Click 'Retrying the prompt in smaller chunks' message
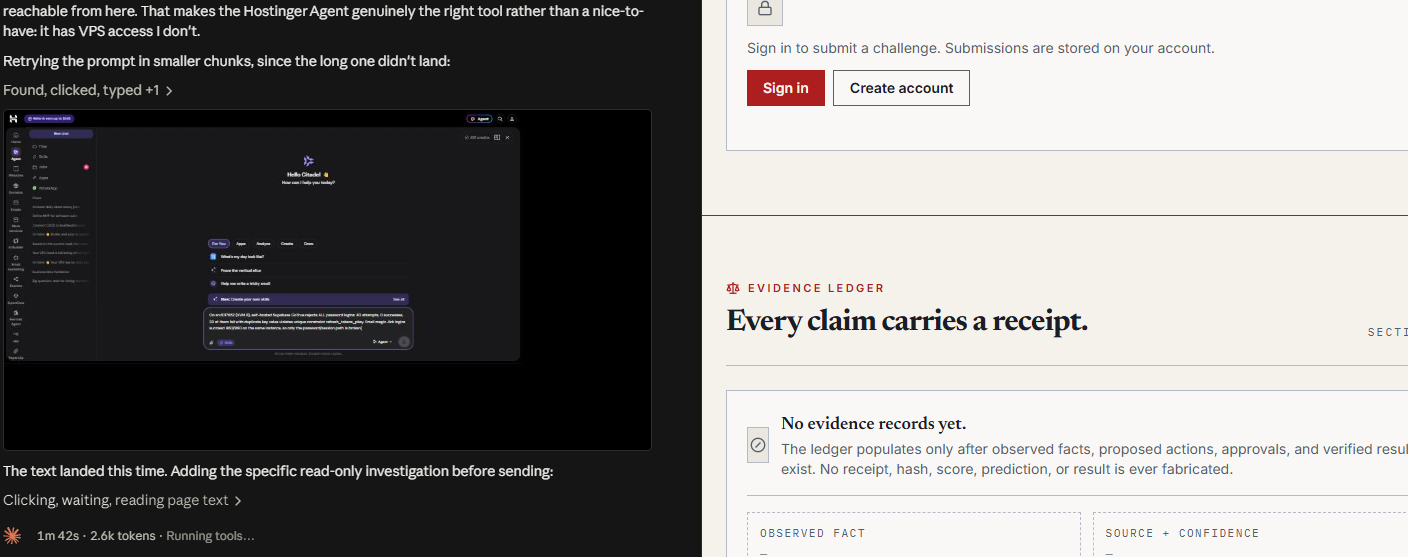The width and height of the screenshot is (1408, 557). tap(226, 61)
